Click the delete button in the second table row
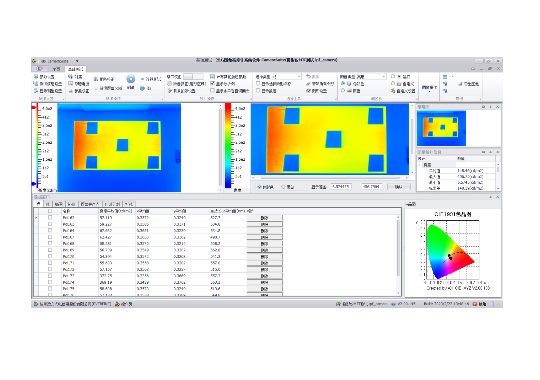Viewport: 540px width, 380px height. pos(264,224)
